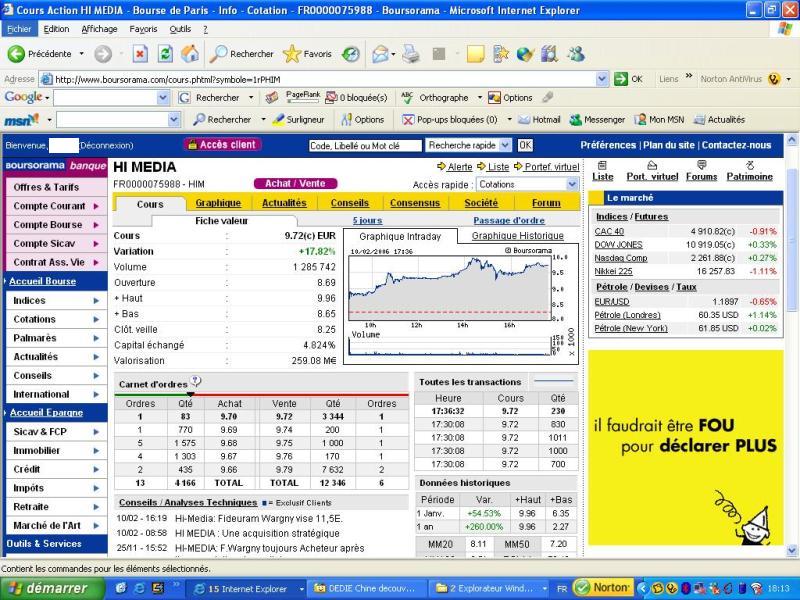Open the Fichier menu
The image size is (800, 600).
tap(19, 29)
